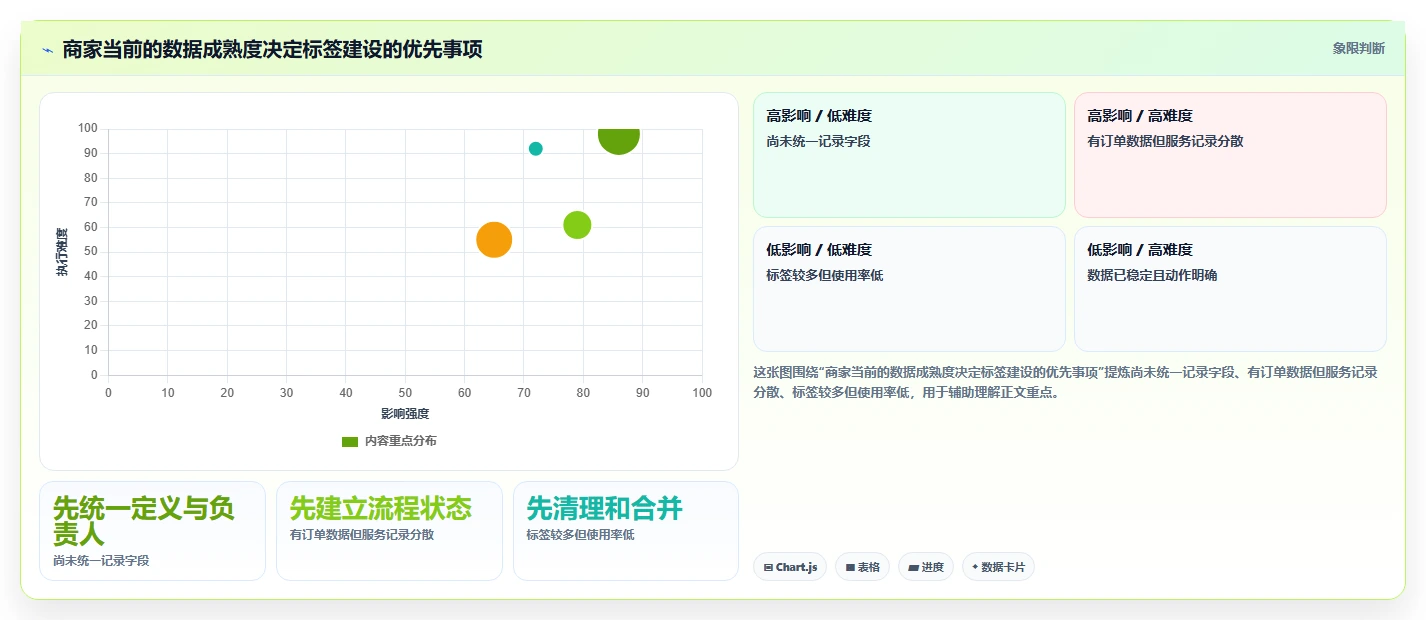Click 数据已稳定且动作明确 text
The width and height of the screenshot is (1426, 620).
click(1152, 275)
